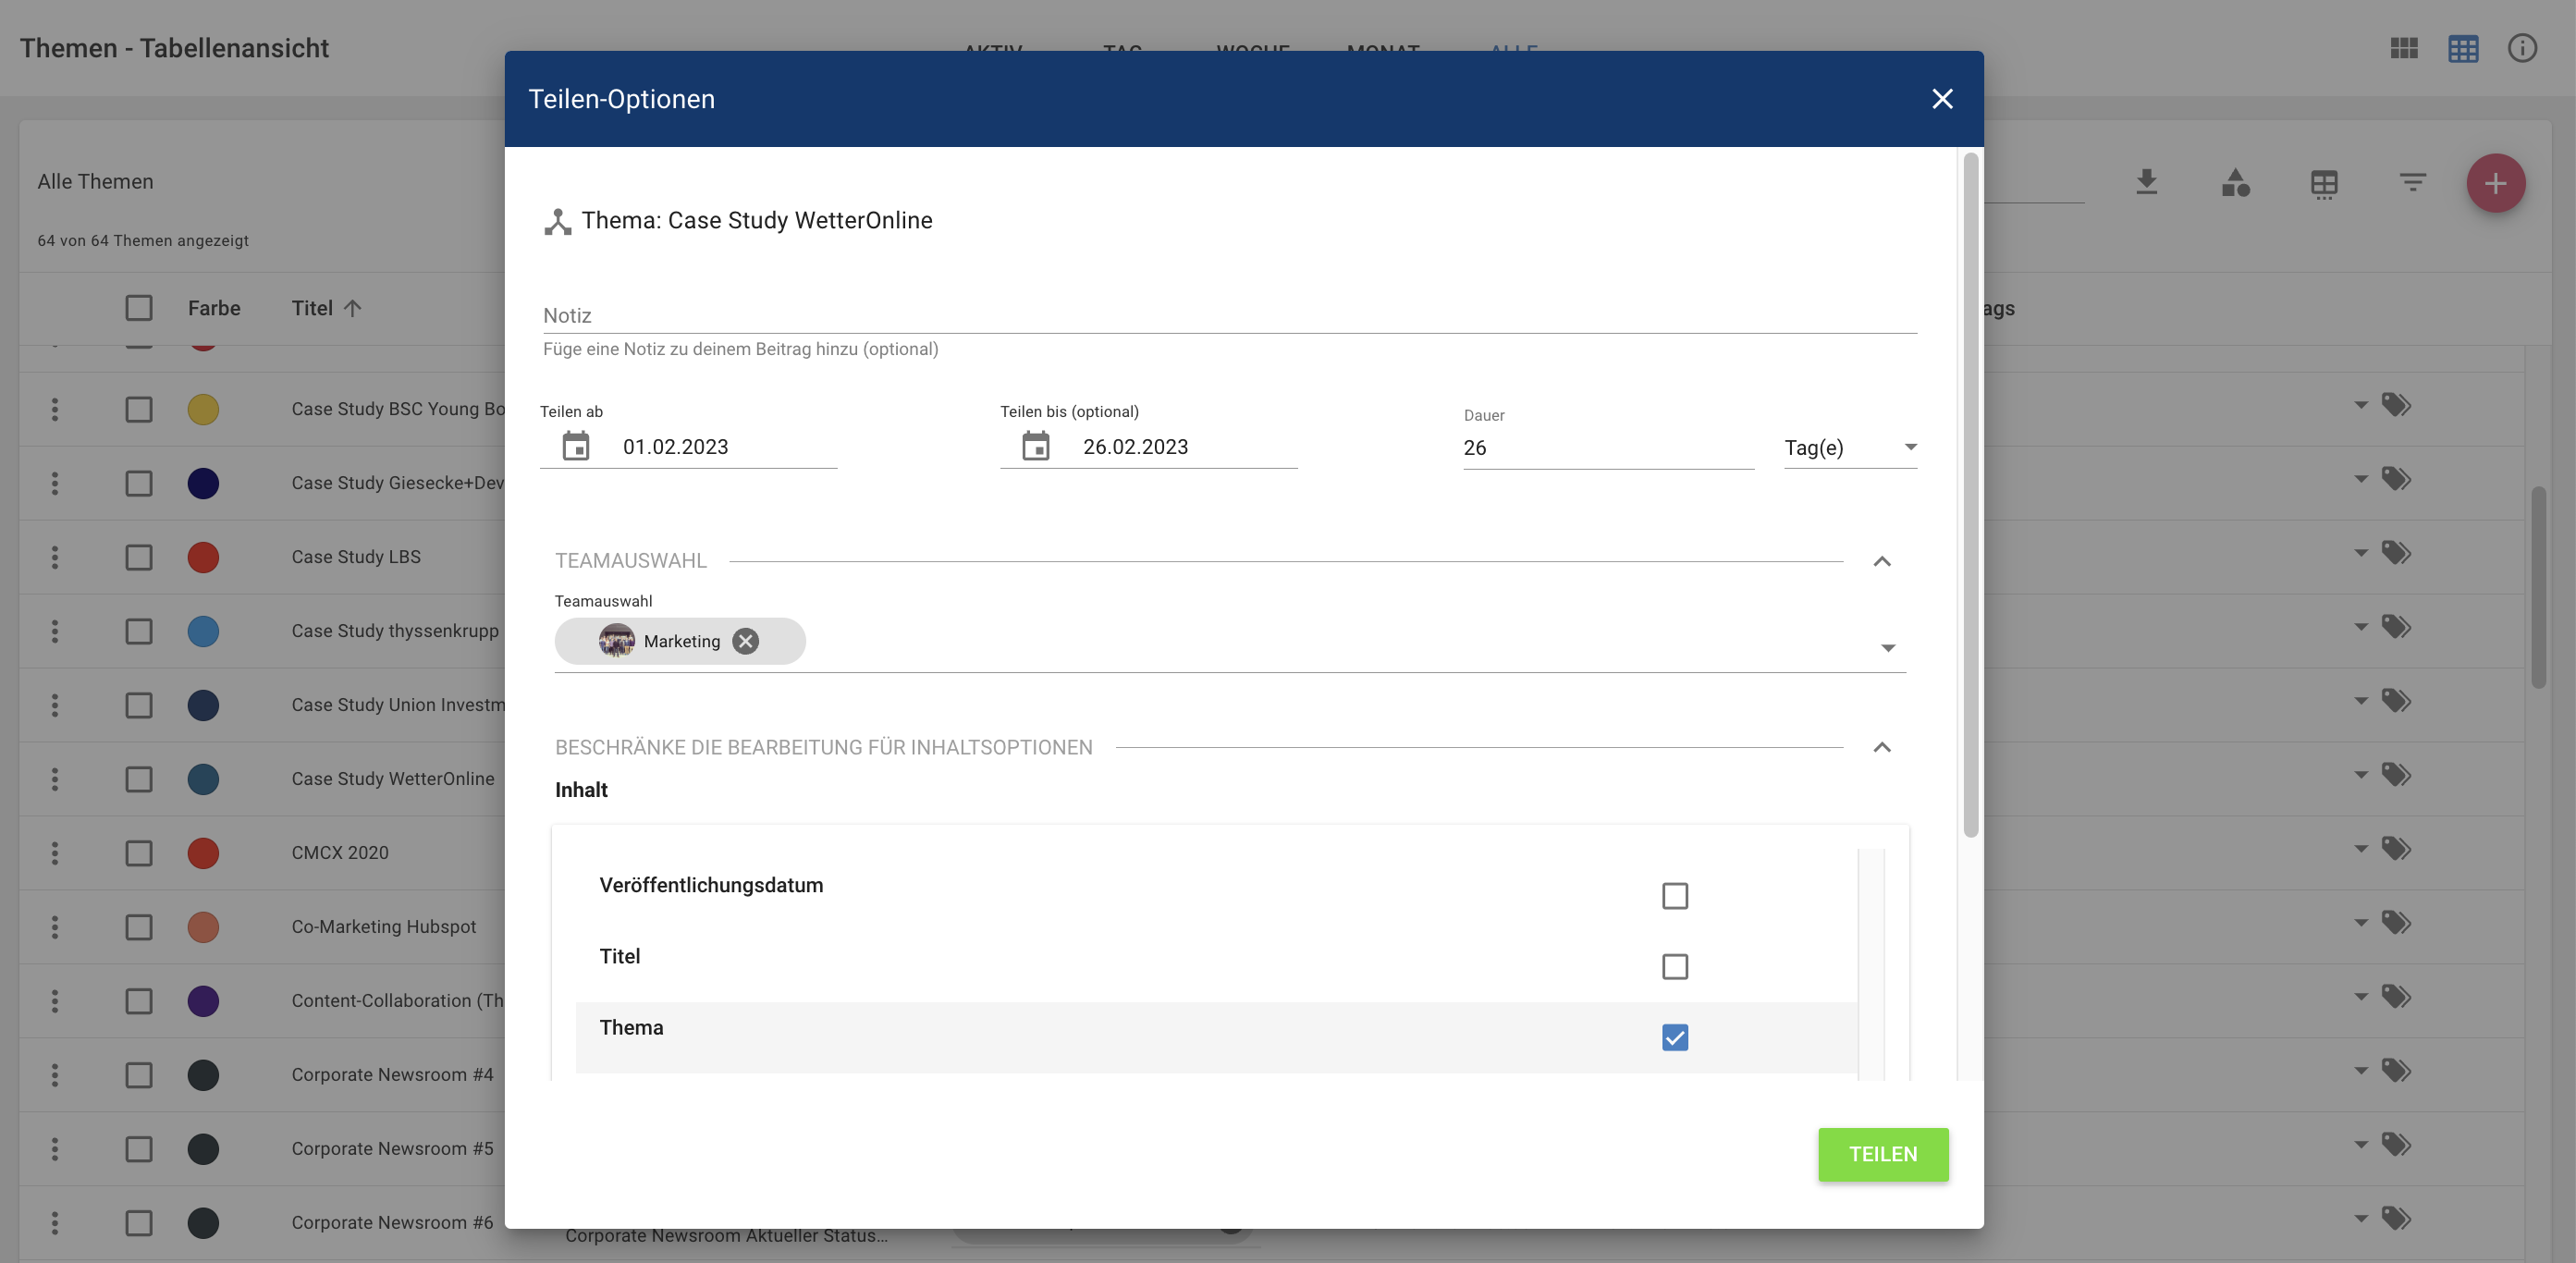Remove the Marketing team chip
Image resolution: width=2576 pixels, height=1263 pixels.
coord(745,641)
